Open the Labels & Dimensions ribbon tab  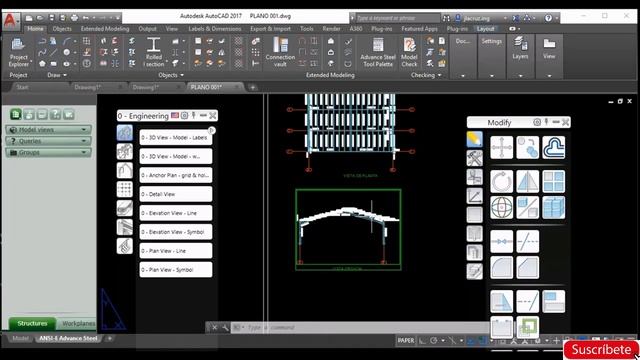[215, 29]
